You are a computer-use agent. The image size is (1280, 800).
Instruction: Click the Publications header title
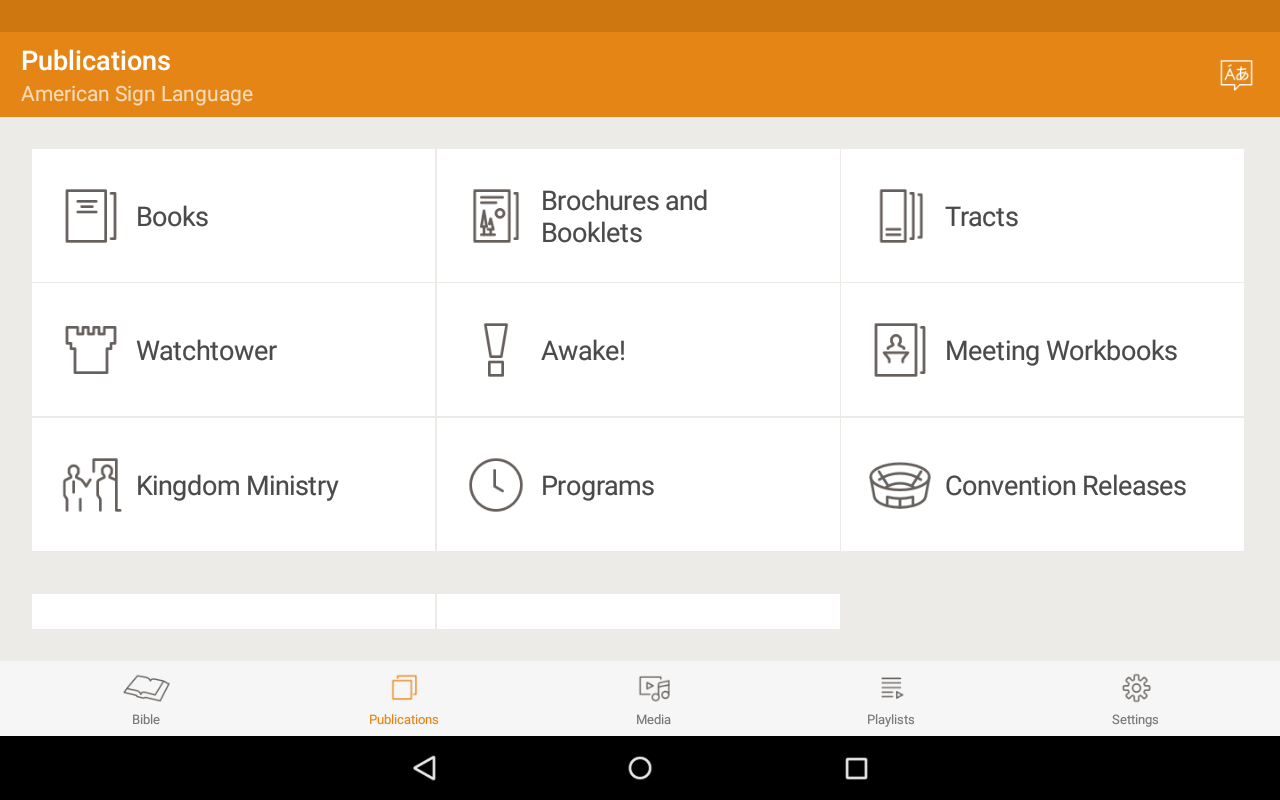(96, 61)
